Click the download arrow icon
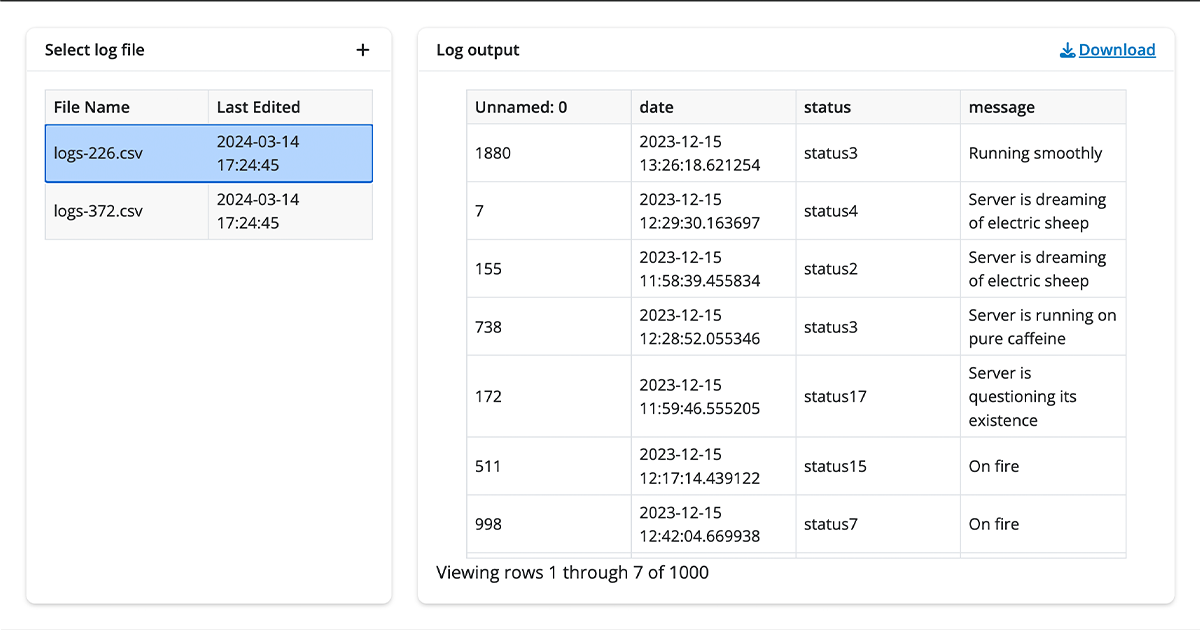The height and width of the screenshot is (630, 1200). (1067, 50)
